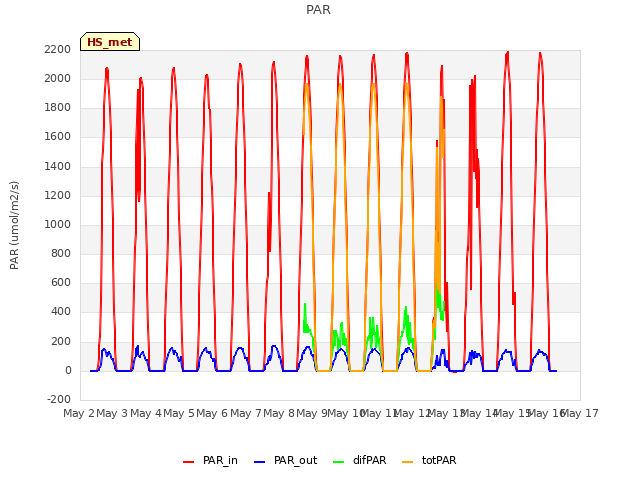Click the May 6 x-axis label
The width and height of the screenshot is (640, 480).
tap(212, 413)
